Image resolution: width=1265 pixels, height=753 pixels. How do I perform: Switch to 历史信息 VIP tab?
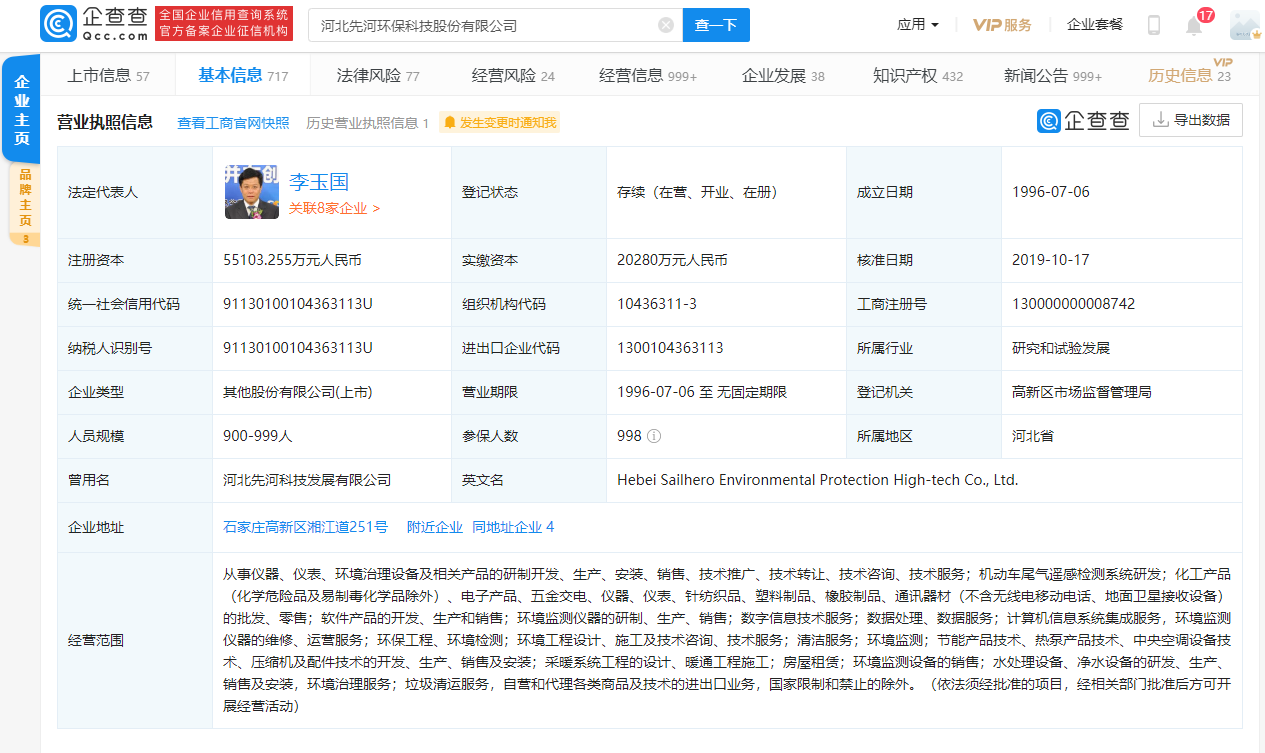tap(1190, 74)
